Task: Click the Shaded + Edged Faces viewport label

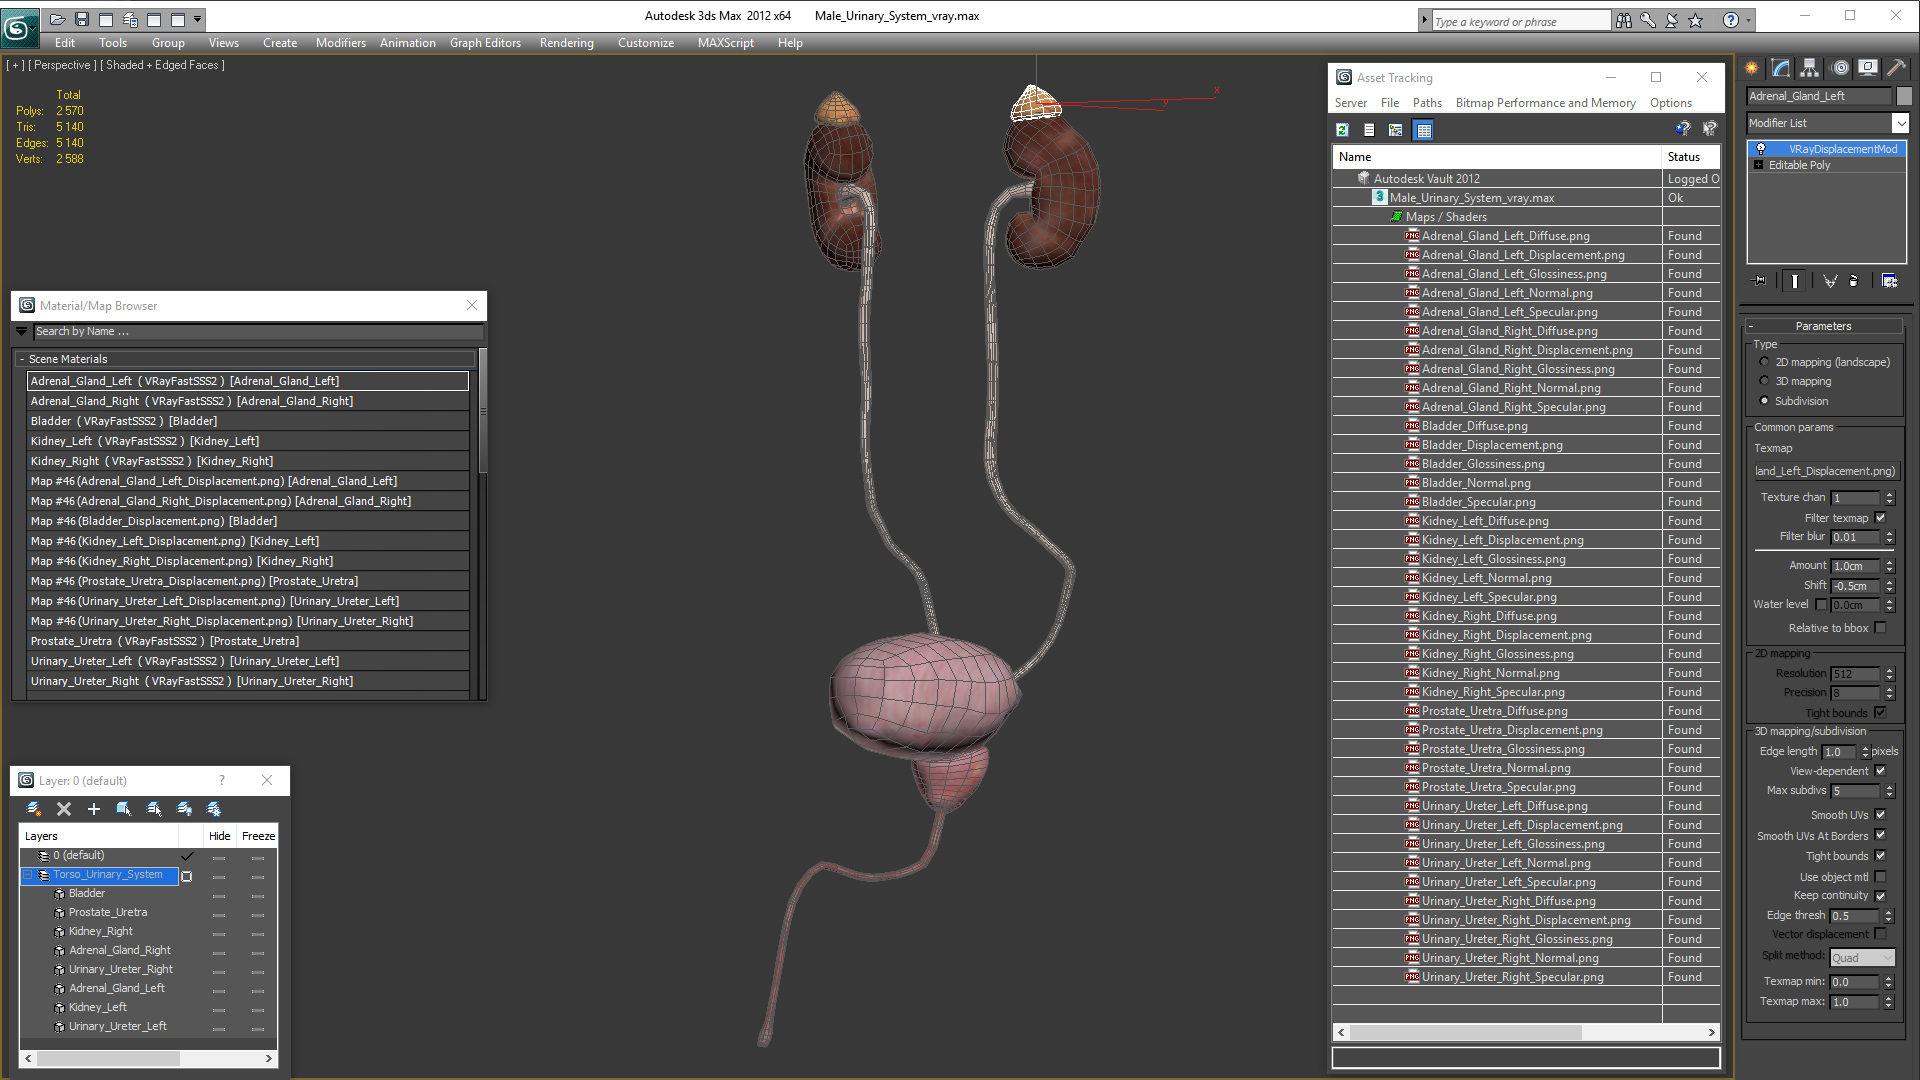Action: click(165, 65)
